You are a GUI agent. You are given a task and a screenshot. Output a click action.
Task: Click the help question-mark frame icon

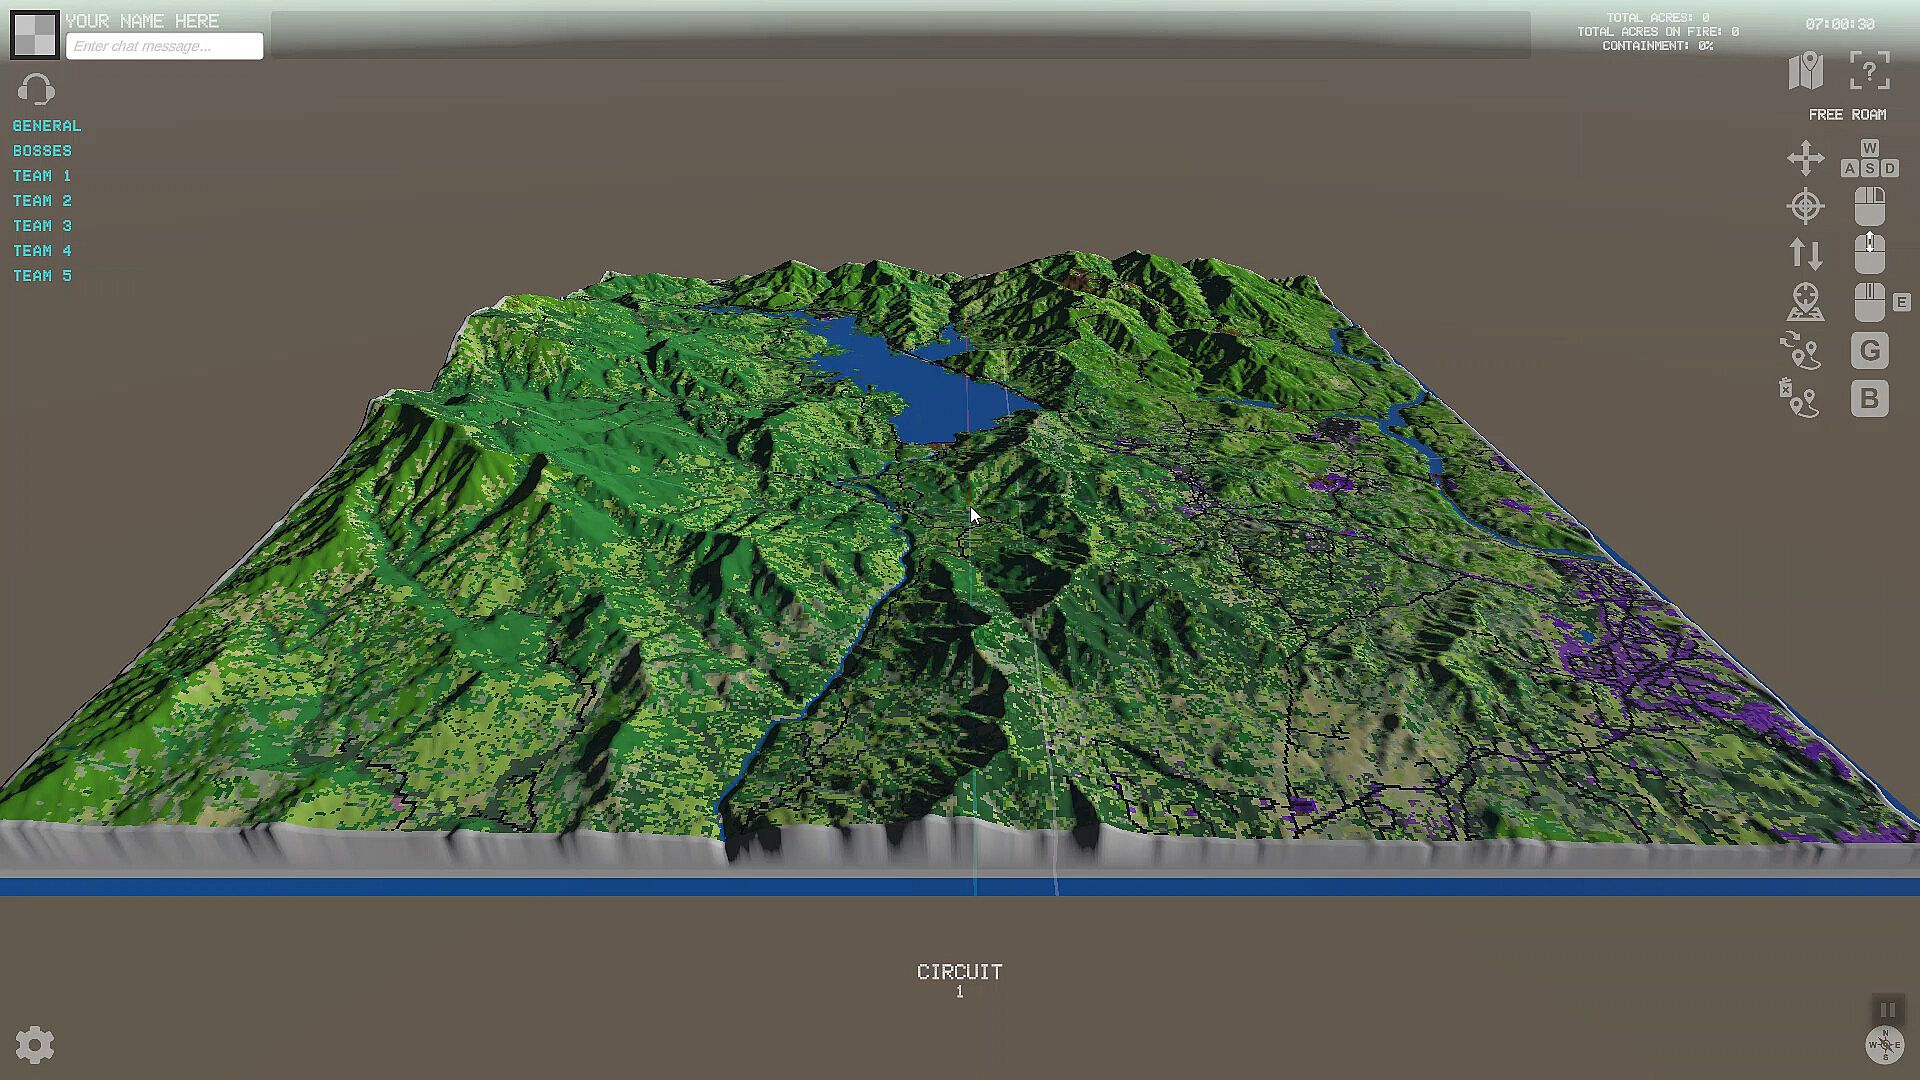[x=1869, y=71]
